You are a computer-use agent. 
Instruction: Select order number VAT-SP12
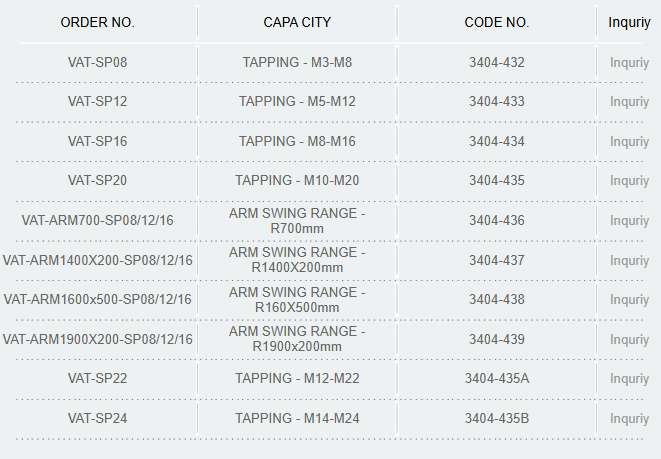click(97, 102)
